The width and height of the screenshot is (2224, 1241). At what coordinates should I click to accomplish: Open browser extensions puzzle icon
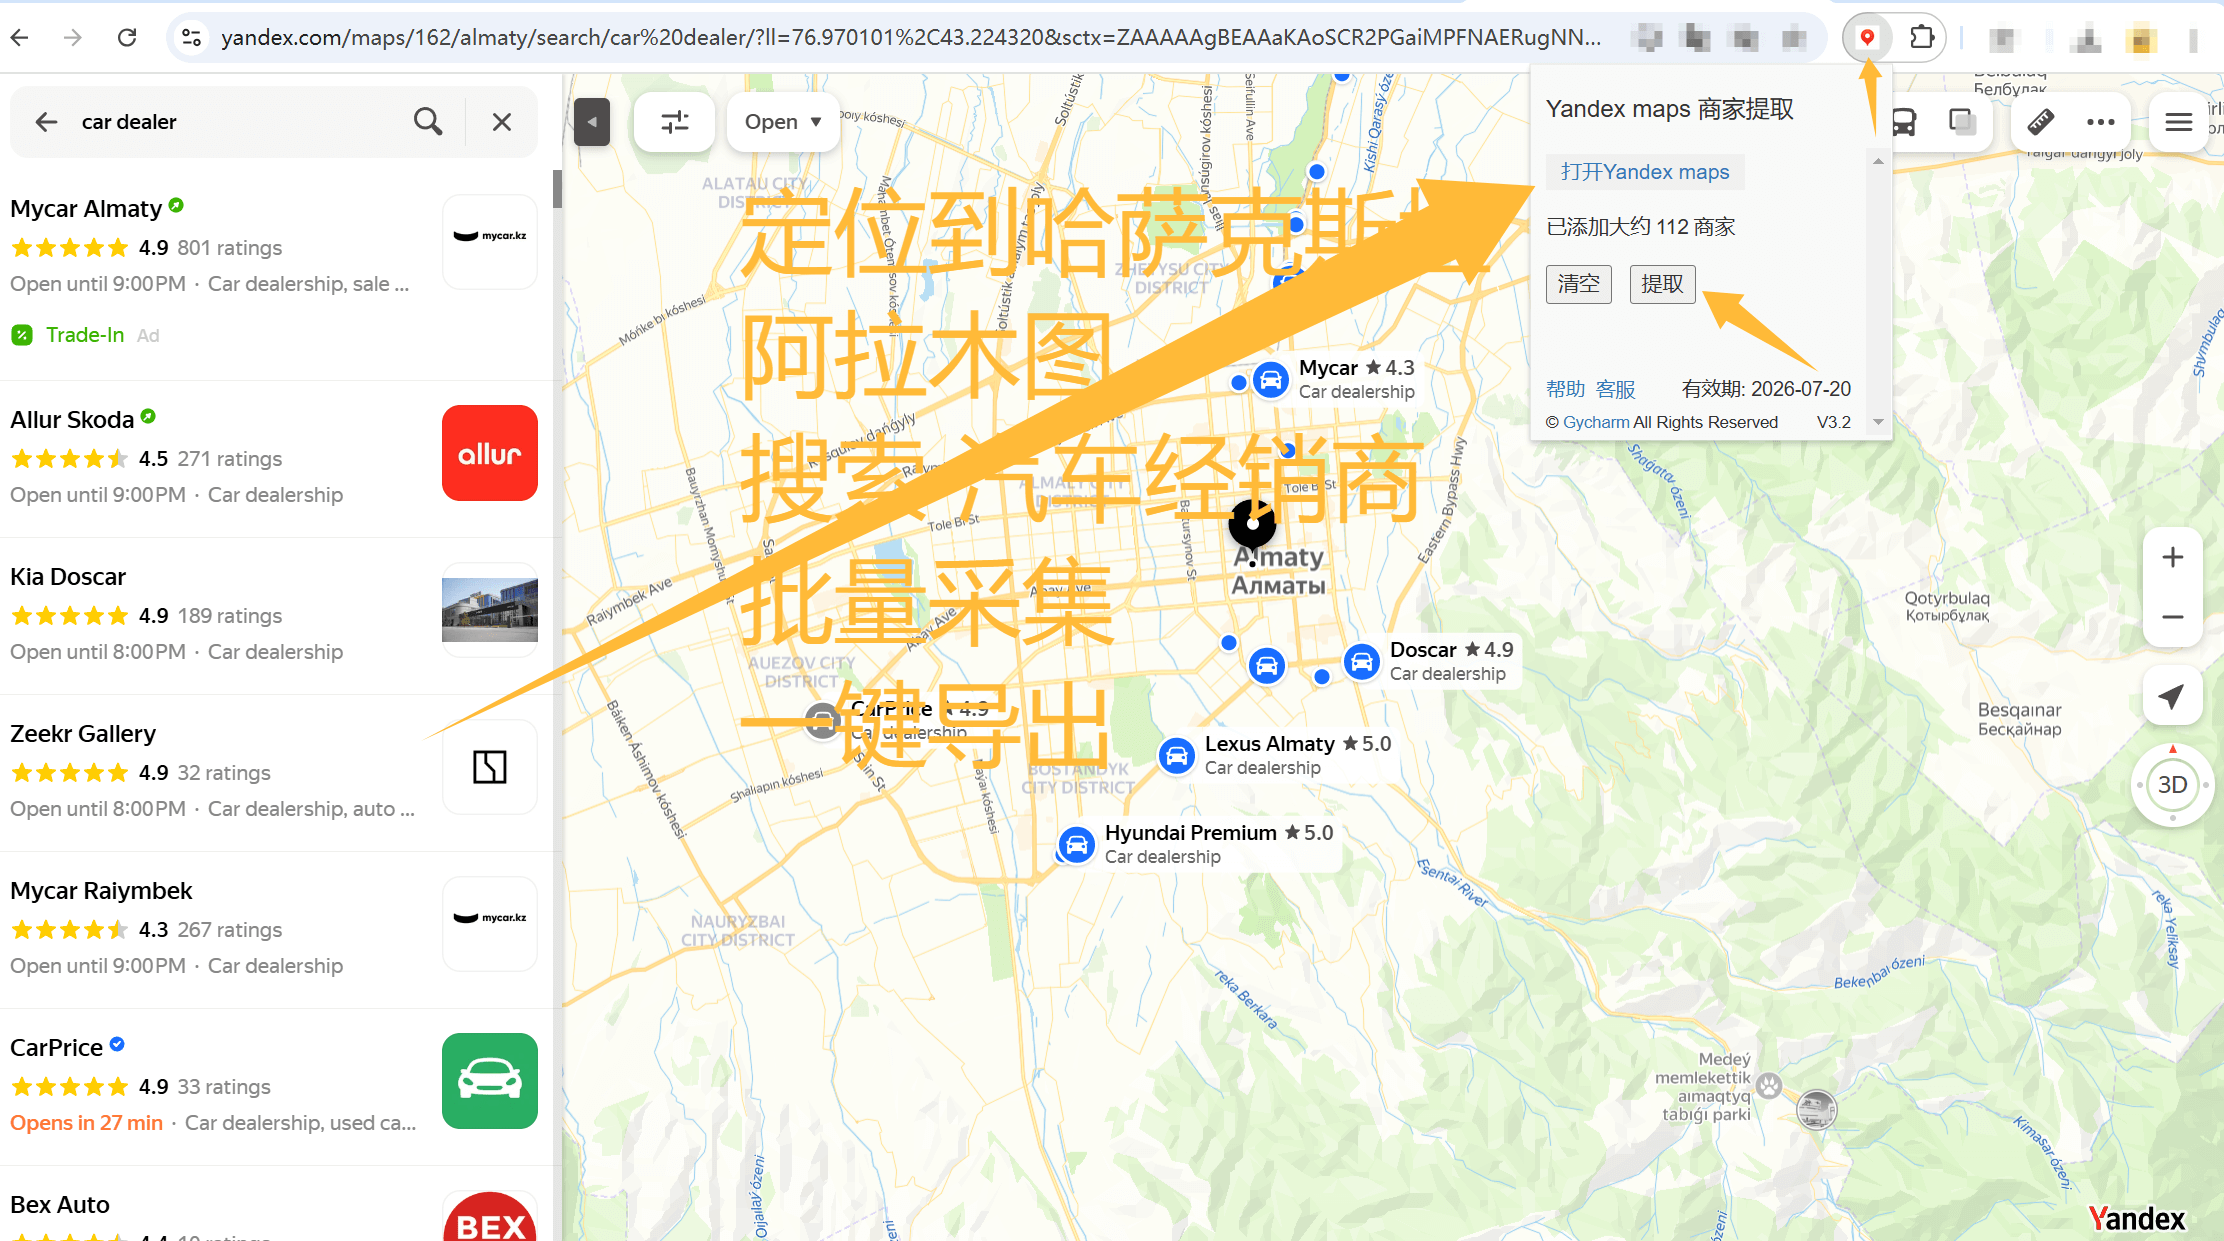1921,38
